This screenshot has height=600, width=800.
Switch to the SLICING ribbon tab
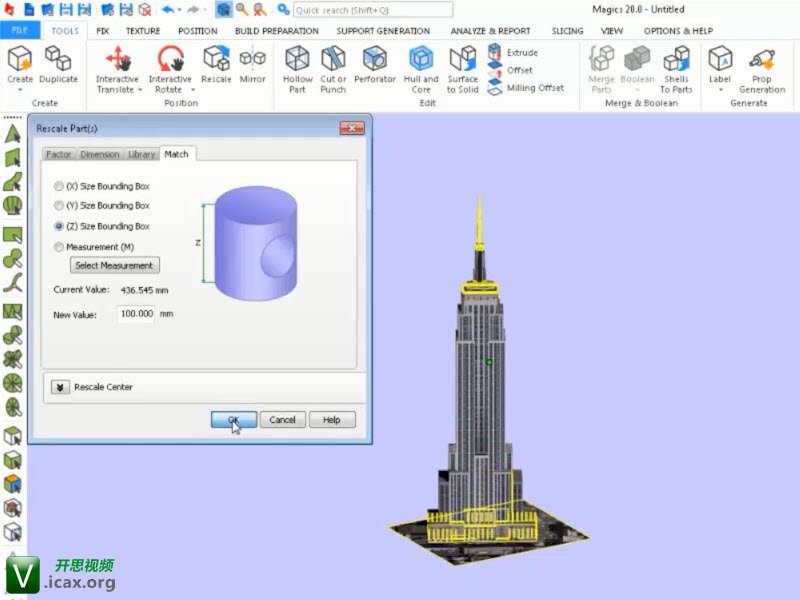point(567,31)
